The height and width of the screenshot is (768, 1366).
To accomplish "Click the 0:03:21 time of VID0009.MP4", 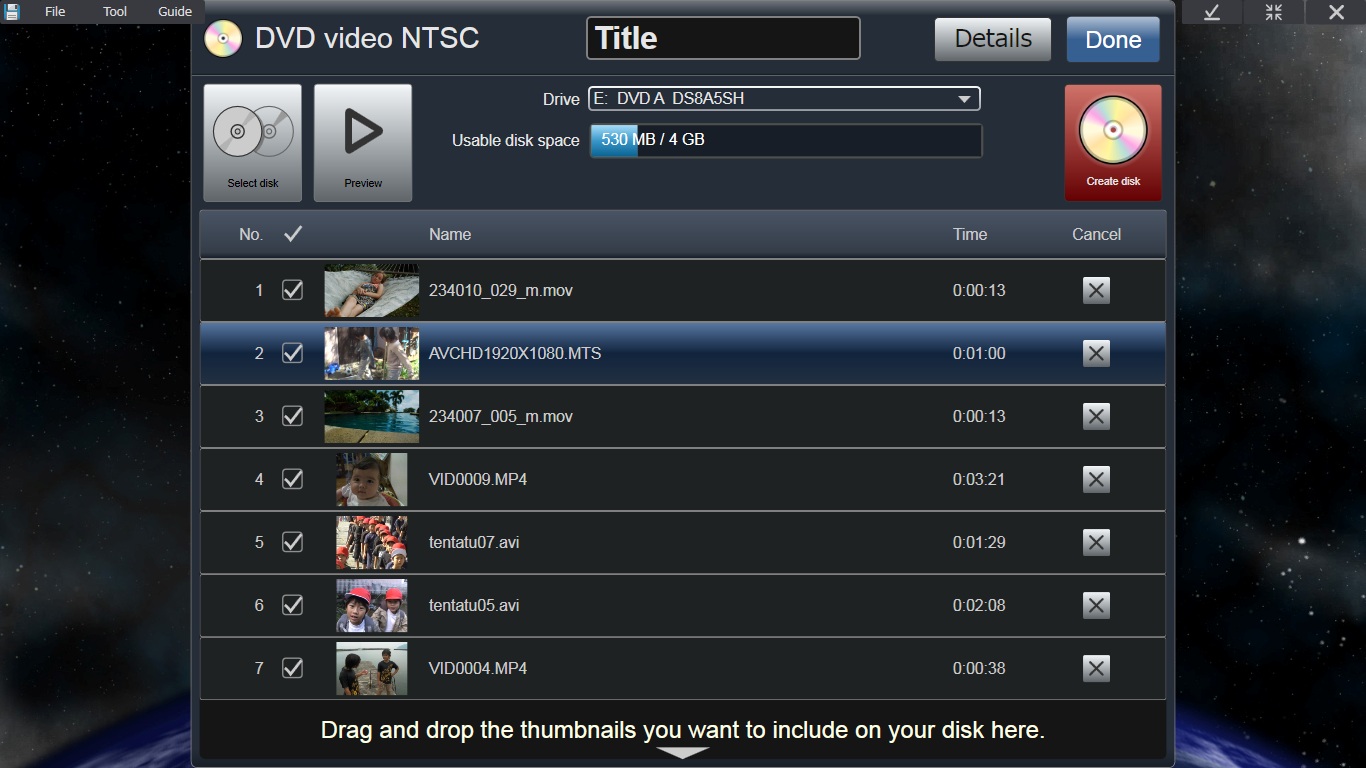I will pyautogui.click(x=979, y=479).
